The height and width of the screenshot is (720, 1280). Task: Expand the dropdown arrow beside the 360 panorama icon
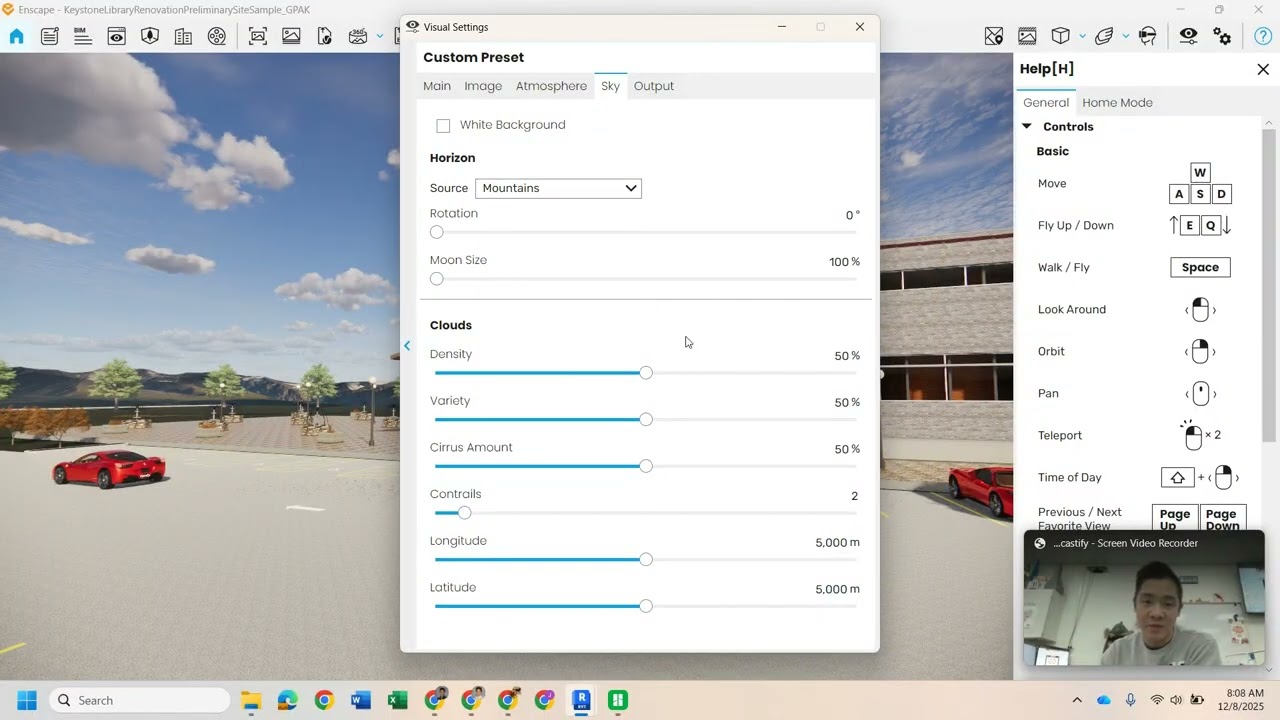pos(380,36)
